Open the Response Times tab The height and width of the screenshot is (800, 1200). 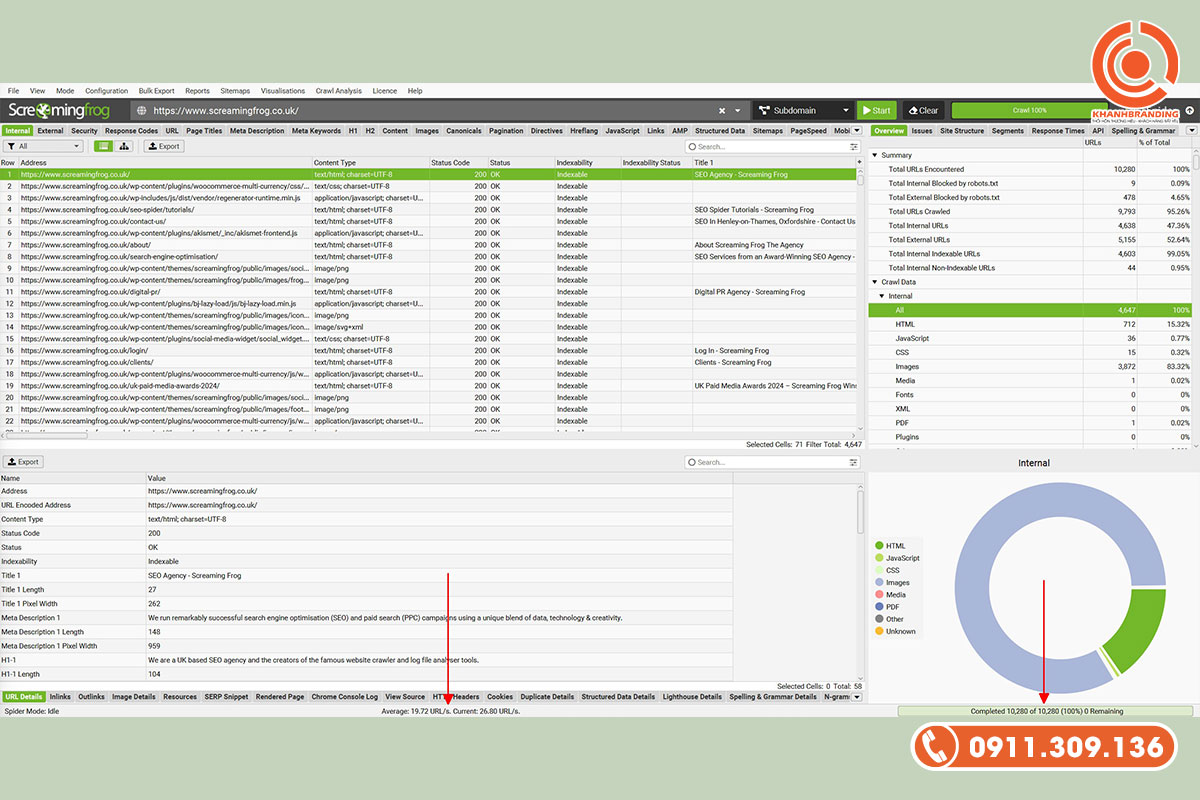pyautogui.click(x=1058, y=131)
